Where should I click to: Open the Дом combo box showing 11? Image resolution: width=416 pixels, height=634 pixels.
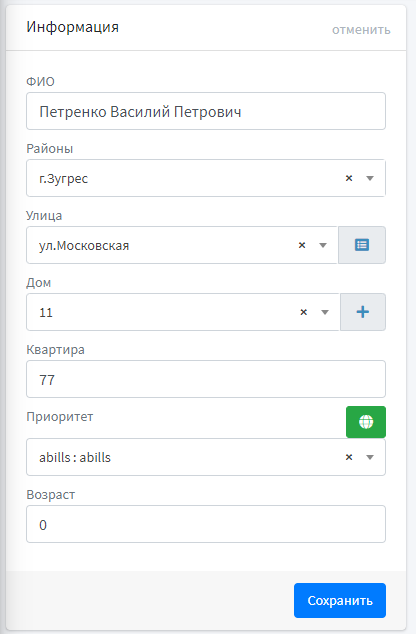point(183,312)
